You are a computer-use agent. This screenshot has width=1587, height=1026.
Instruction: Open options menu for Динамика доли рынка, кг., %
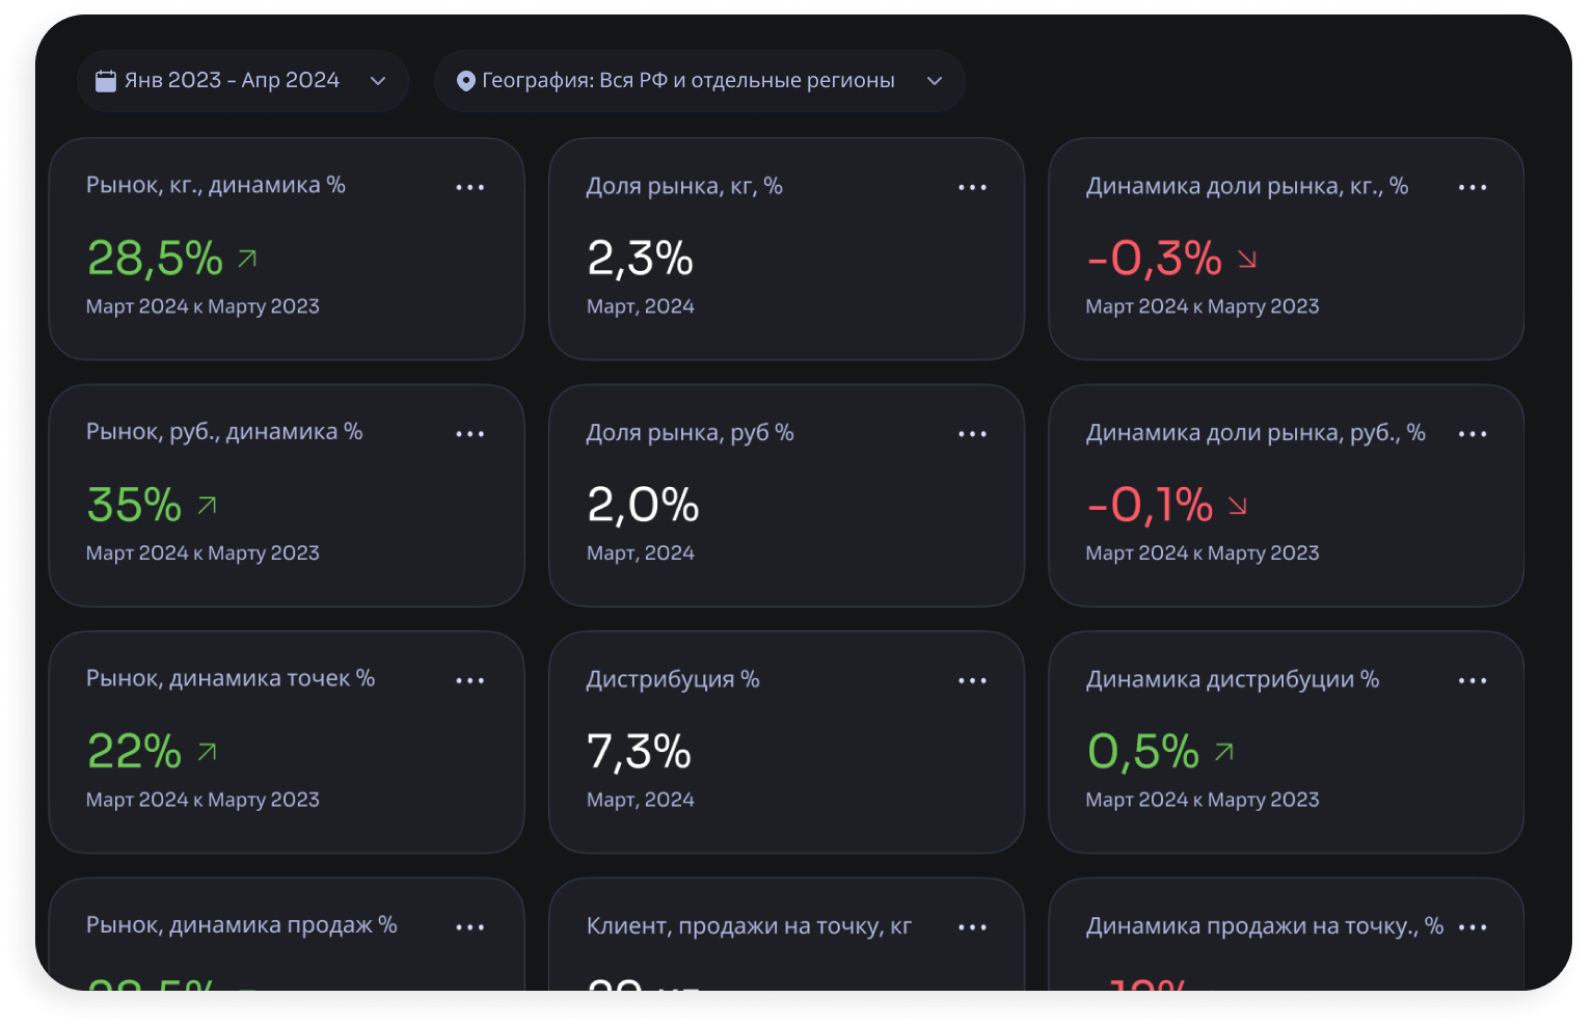[1472, 187]
